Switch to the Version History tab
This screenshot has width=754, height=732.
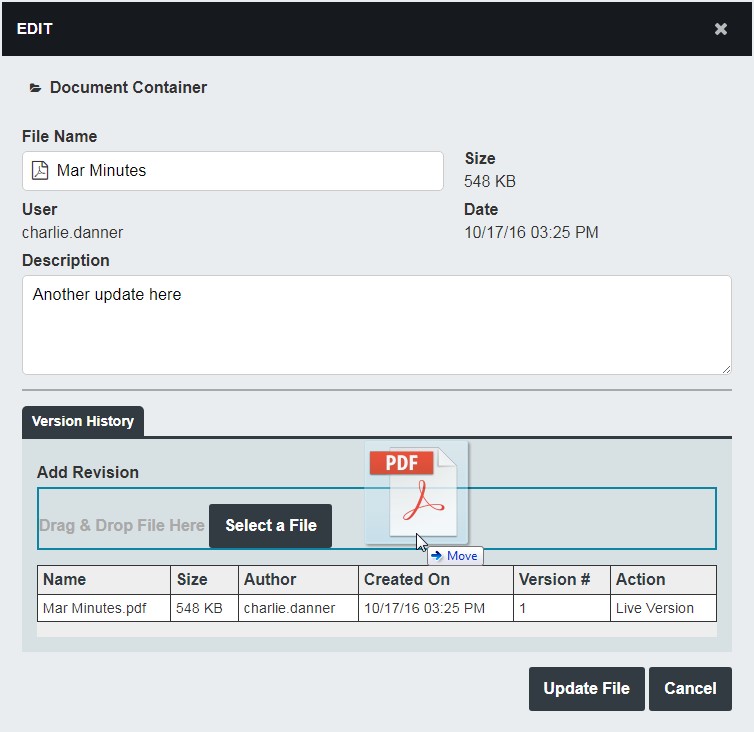click(83, 421)
